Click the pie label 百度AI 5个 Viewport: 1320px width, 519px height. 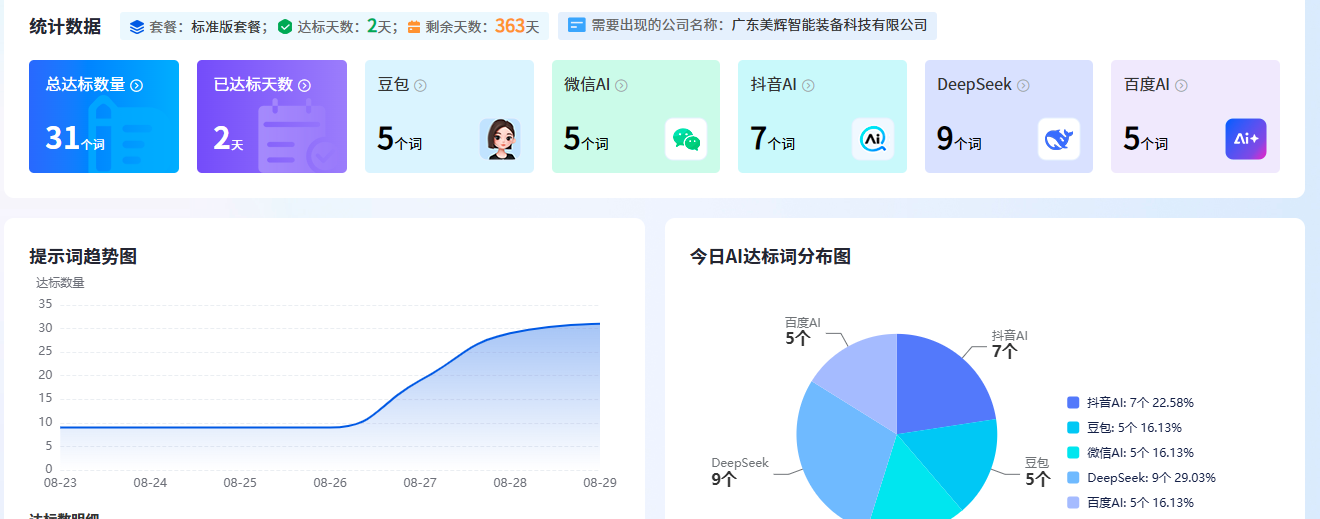[803, 331]
